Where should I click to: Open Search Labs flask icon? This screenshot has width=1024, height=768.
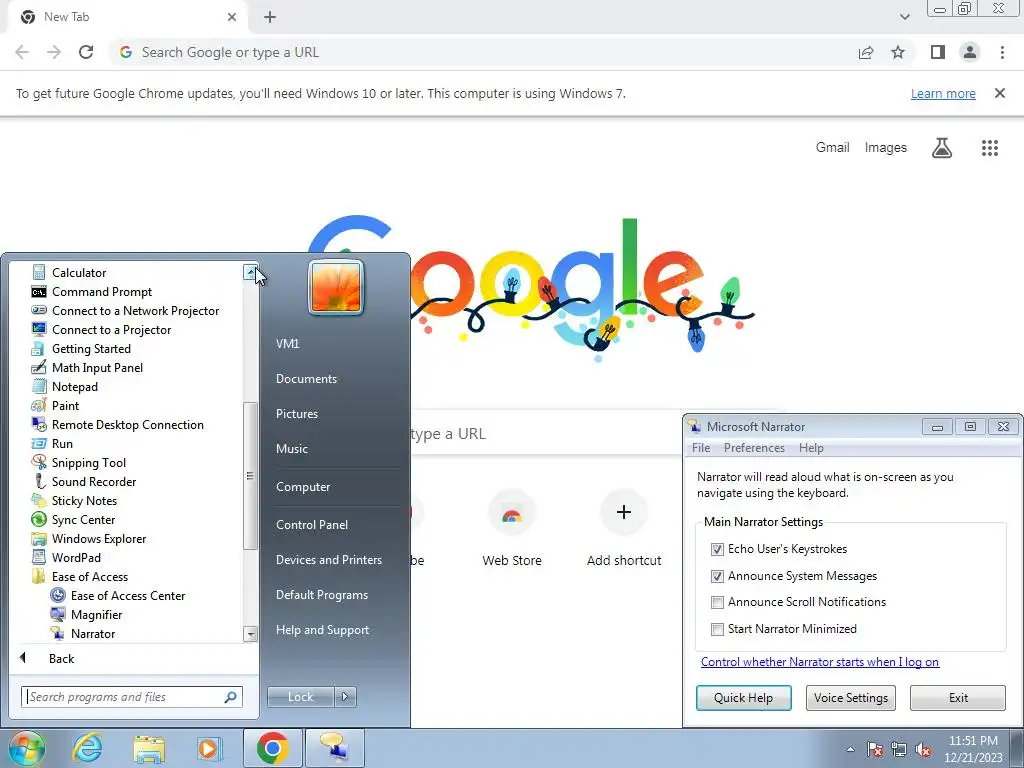click(941, 148)
